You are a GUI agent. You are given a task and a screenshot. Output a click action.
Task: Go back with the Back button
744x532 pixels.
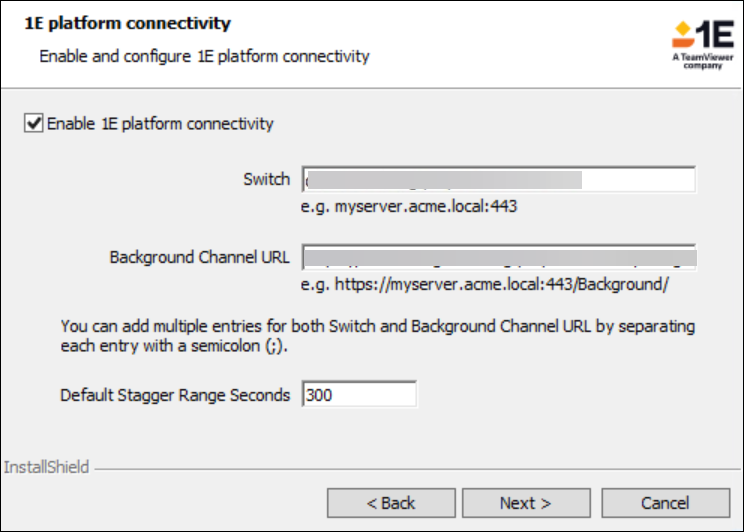coord(391,503)
